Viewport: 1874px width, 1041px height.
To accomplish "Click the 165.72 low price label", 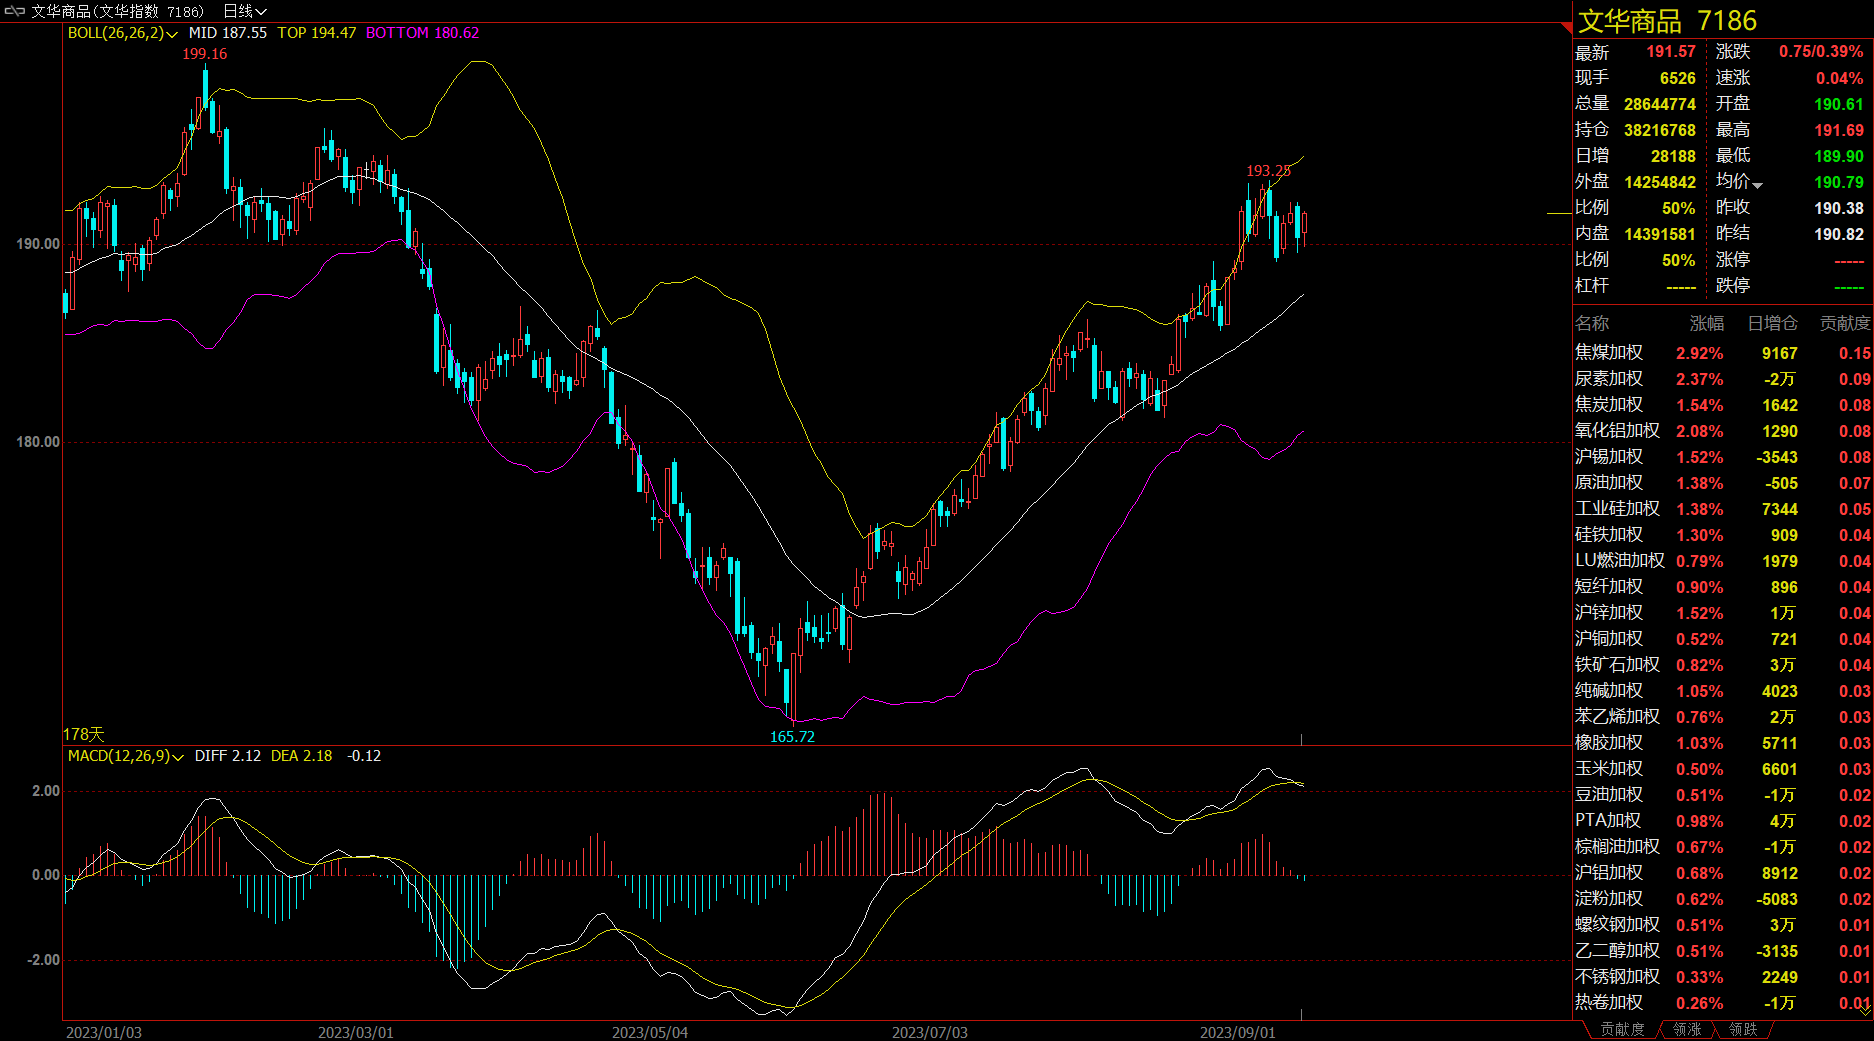I will coord(792,737).
